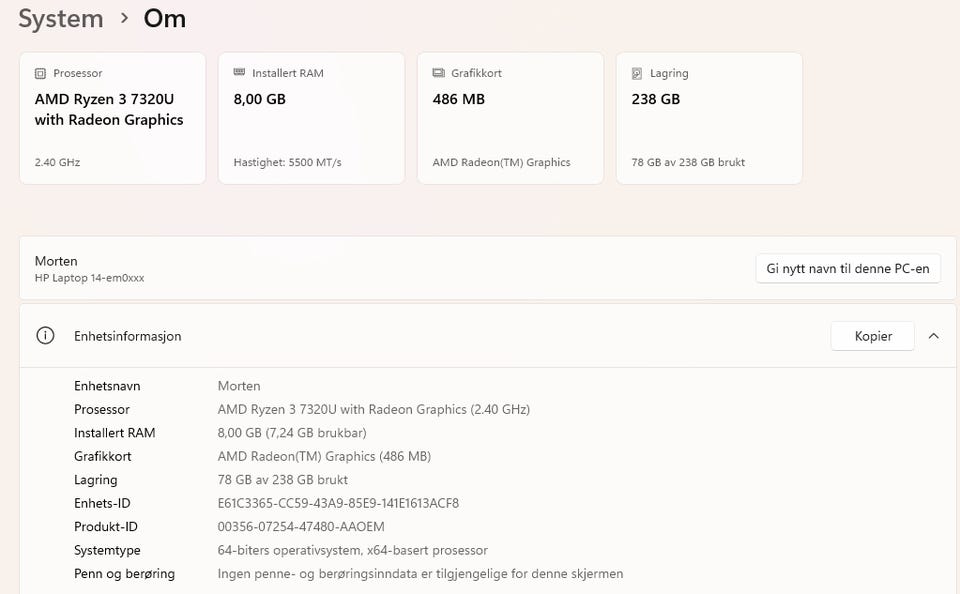Image resolution: width=960 pixels, height=594 pixels.
Task: Click 238 GB on the Lagring card
Action: 656,99
